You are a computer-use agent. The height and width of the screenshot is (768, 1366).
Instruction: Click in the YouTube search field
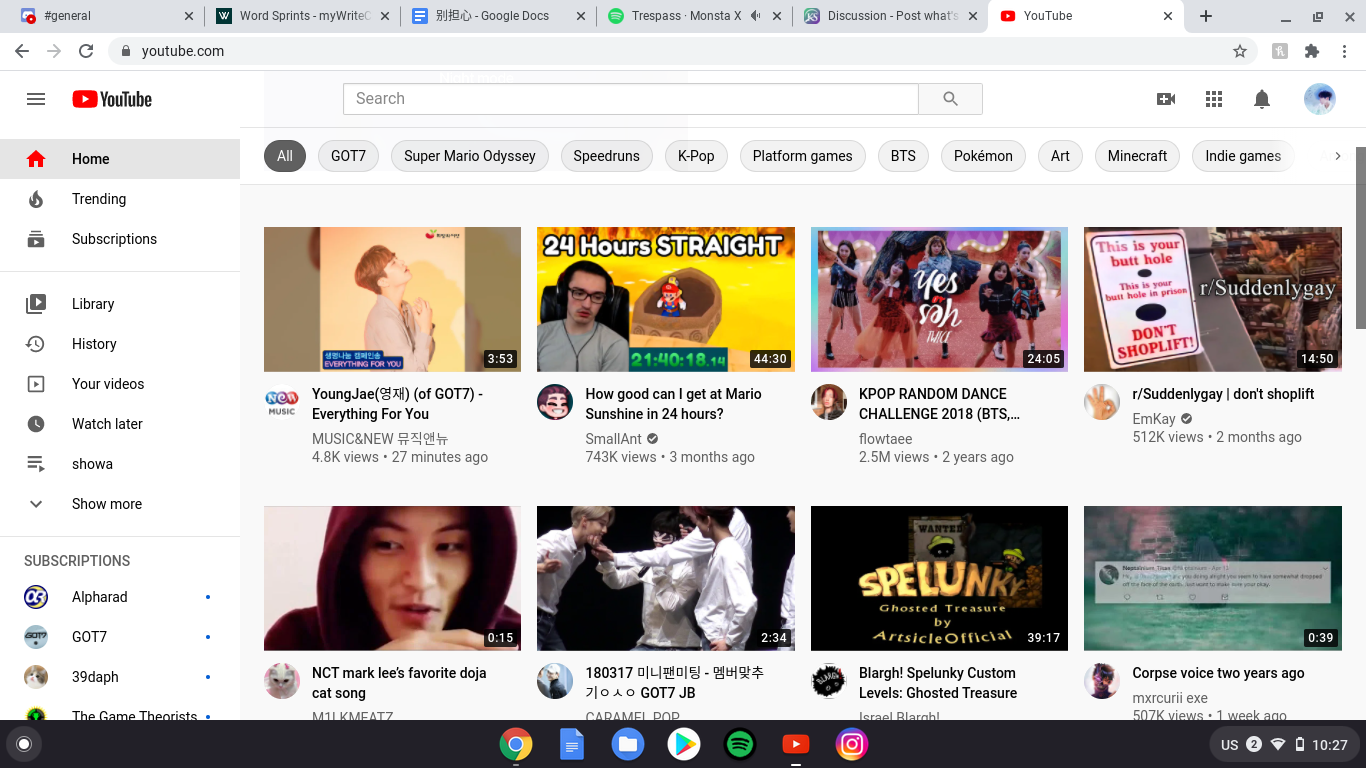[631, 99]
